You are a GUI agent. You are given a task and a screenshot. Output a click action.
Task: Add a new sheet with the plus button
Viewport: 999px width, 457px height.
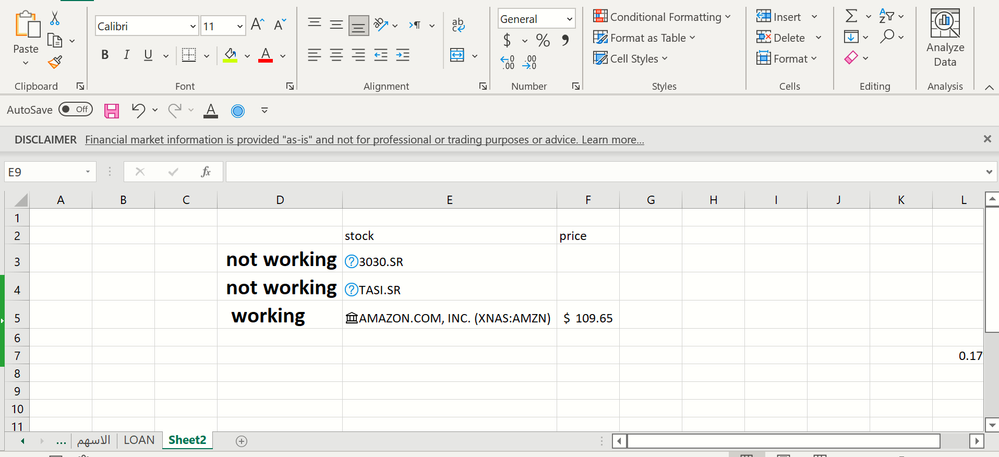pos(241,440)
